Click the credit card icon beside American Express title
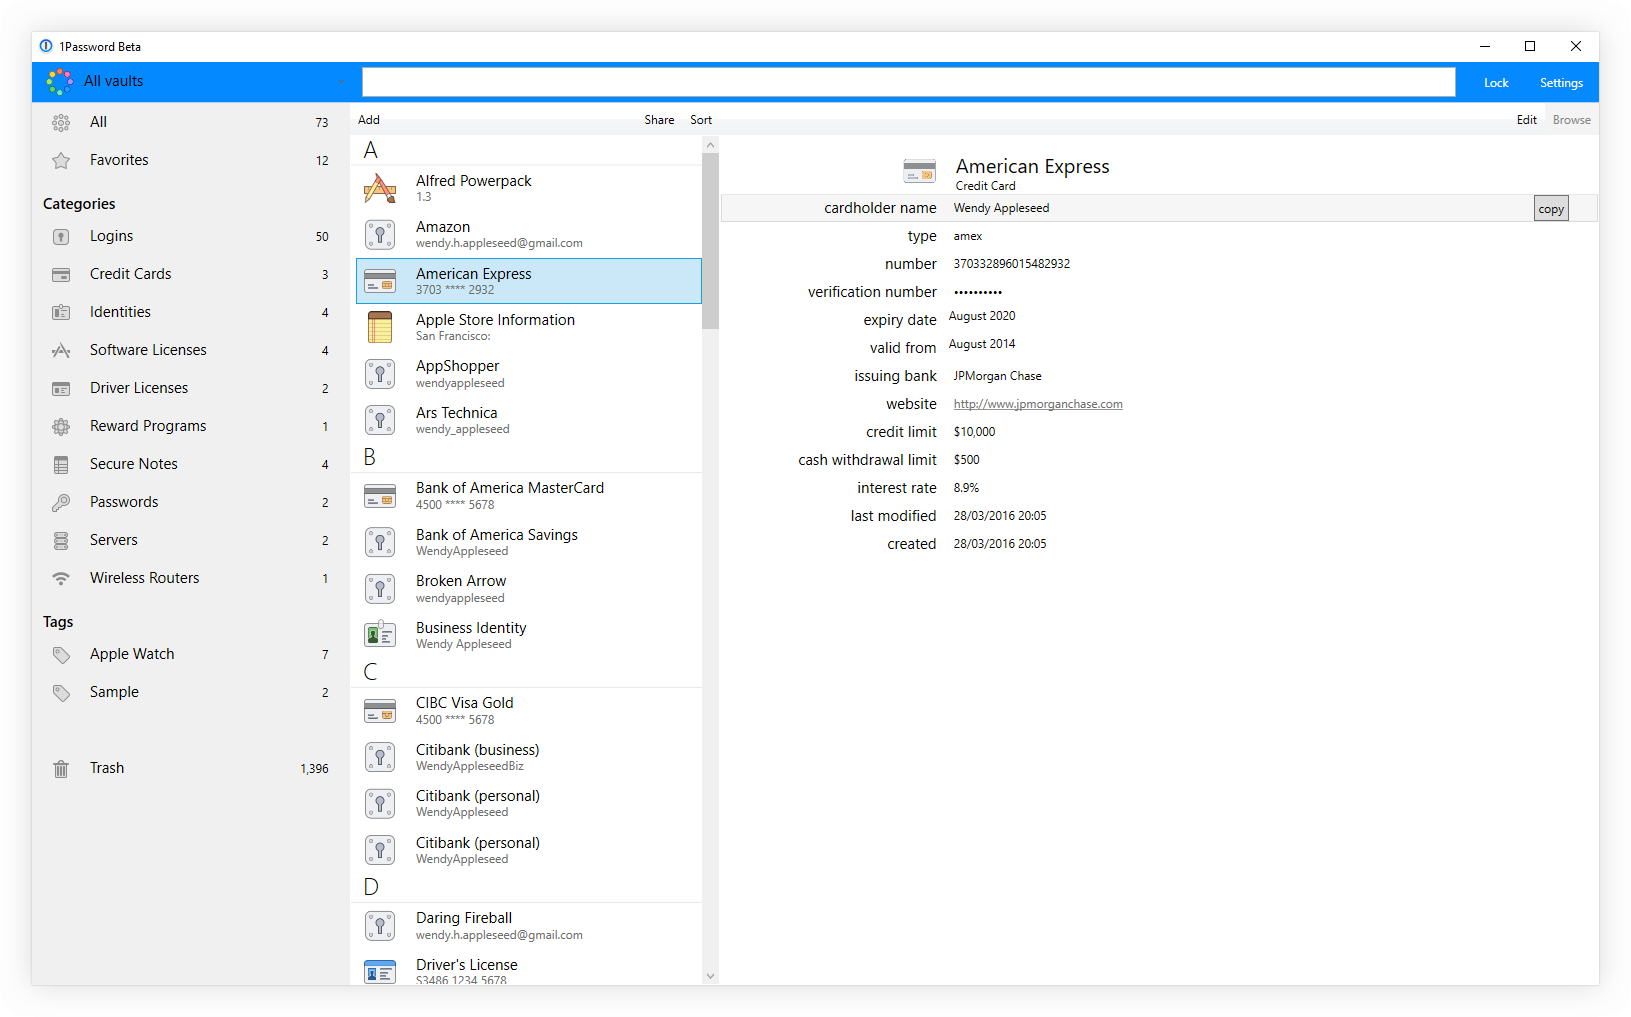 (x=920, y=171)
